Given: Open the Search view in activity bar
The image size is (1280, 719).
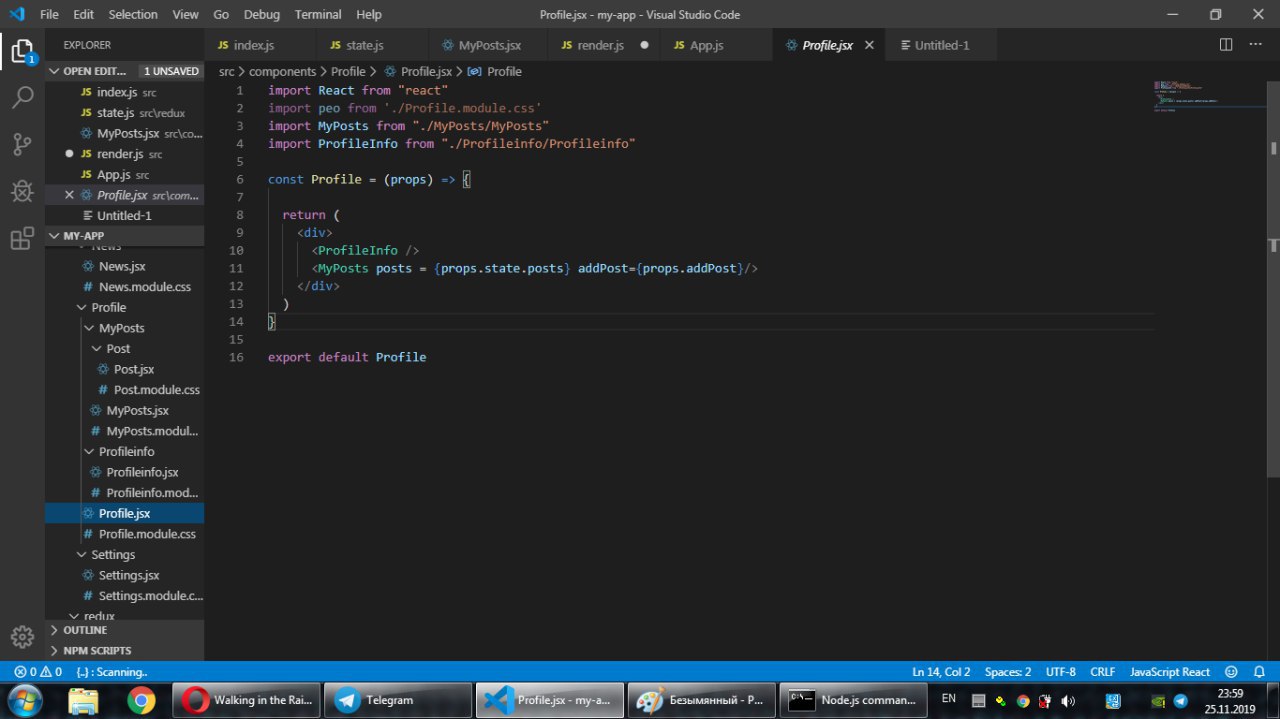Looking at the screenshot, I should click(22, 98).
